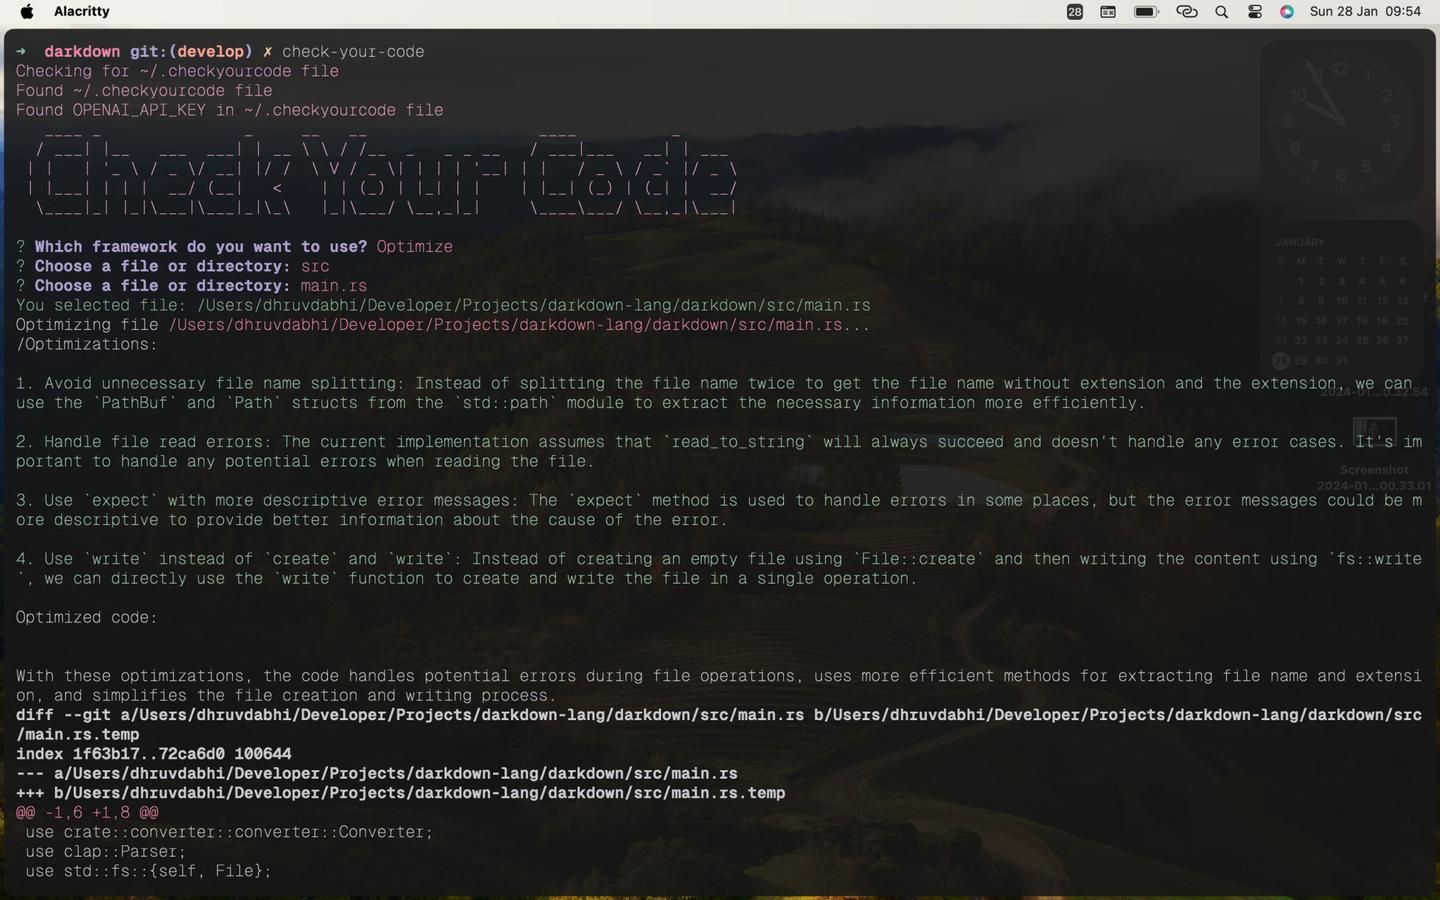Image resolution: width=1440 pixels, height=900 pixels.
Task: Open the chain link icon in menu bar
Action: pyautogui.click(x=1186, y=12)
